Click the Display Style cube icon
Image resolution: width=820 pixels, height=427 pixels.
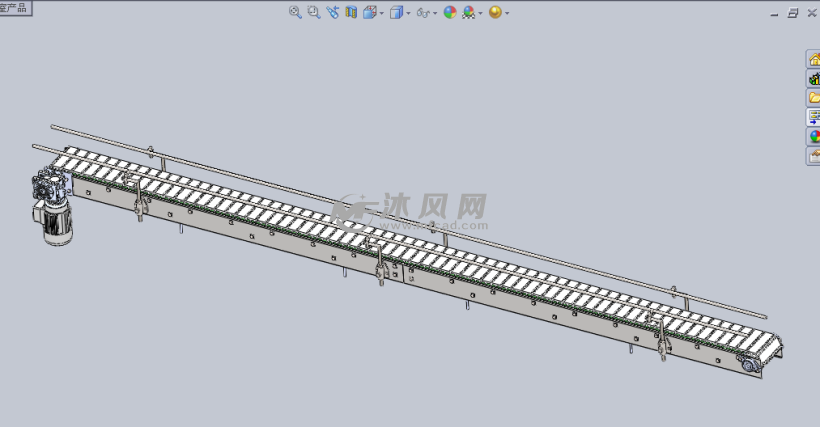click(396, 13)
